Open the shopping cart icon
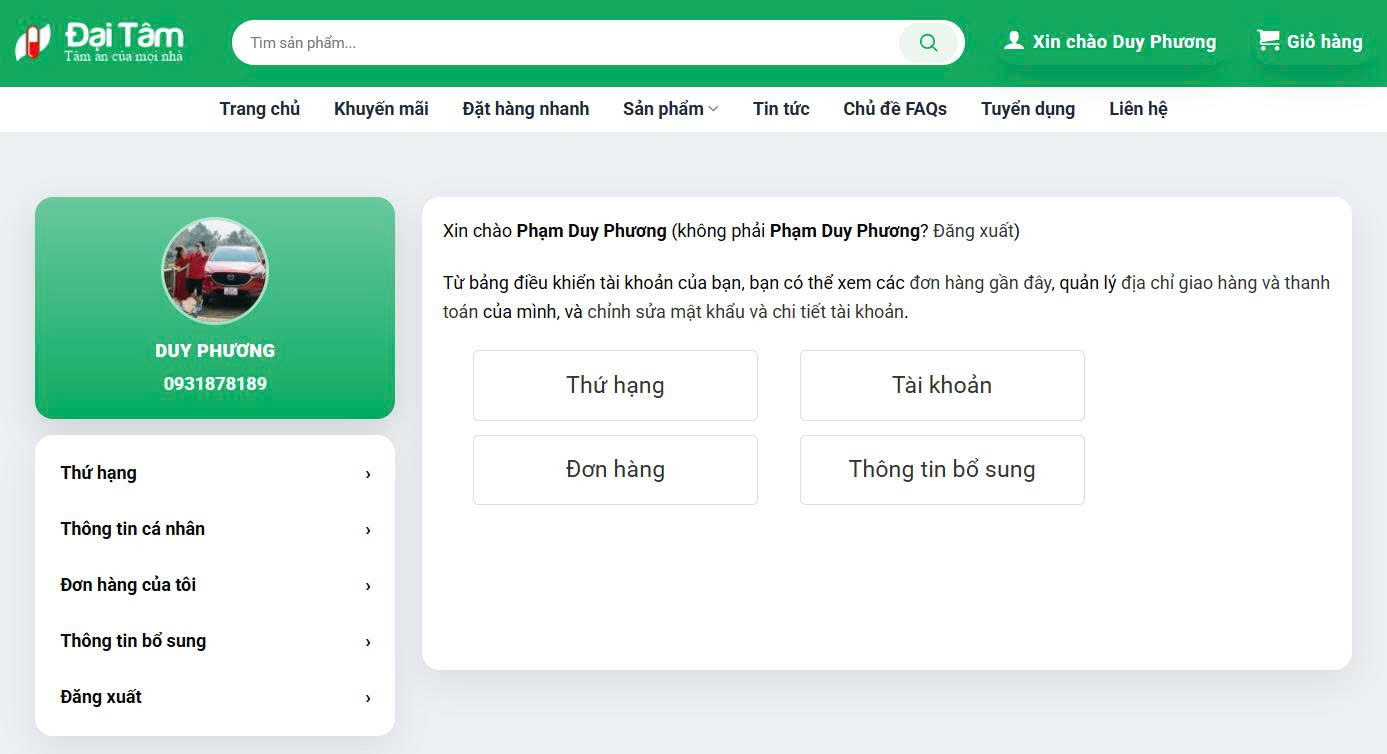The height and width of the screenshot is (754, 1387). [x=1268, y=41]
